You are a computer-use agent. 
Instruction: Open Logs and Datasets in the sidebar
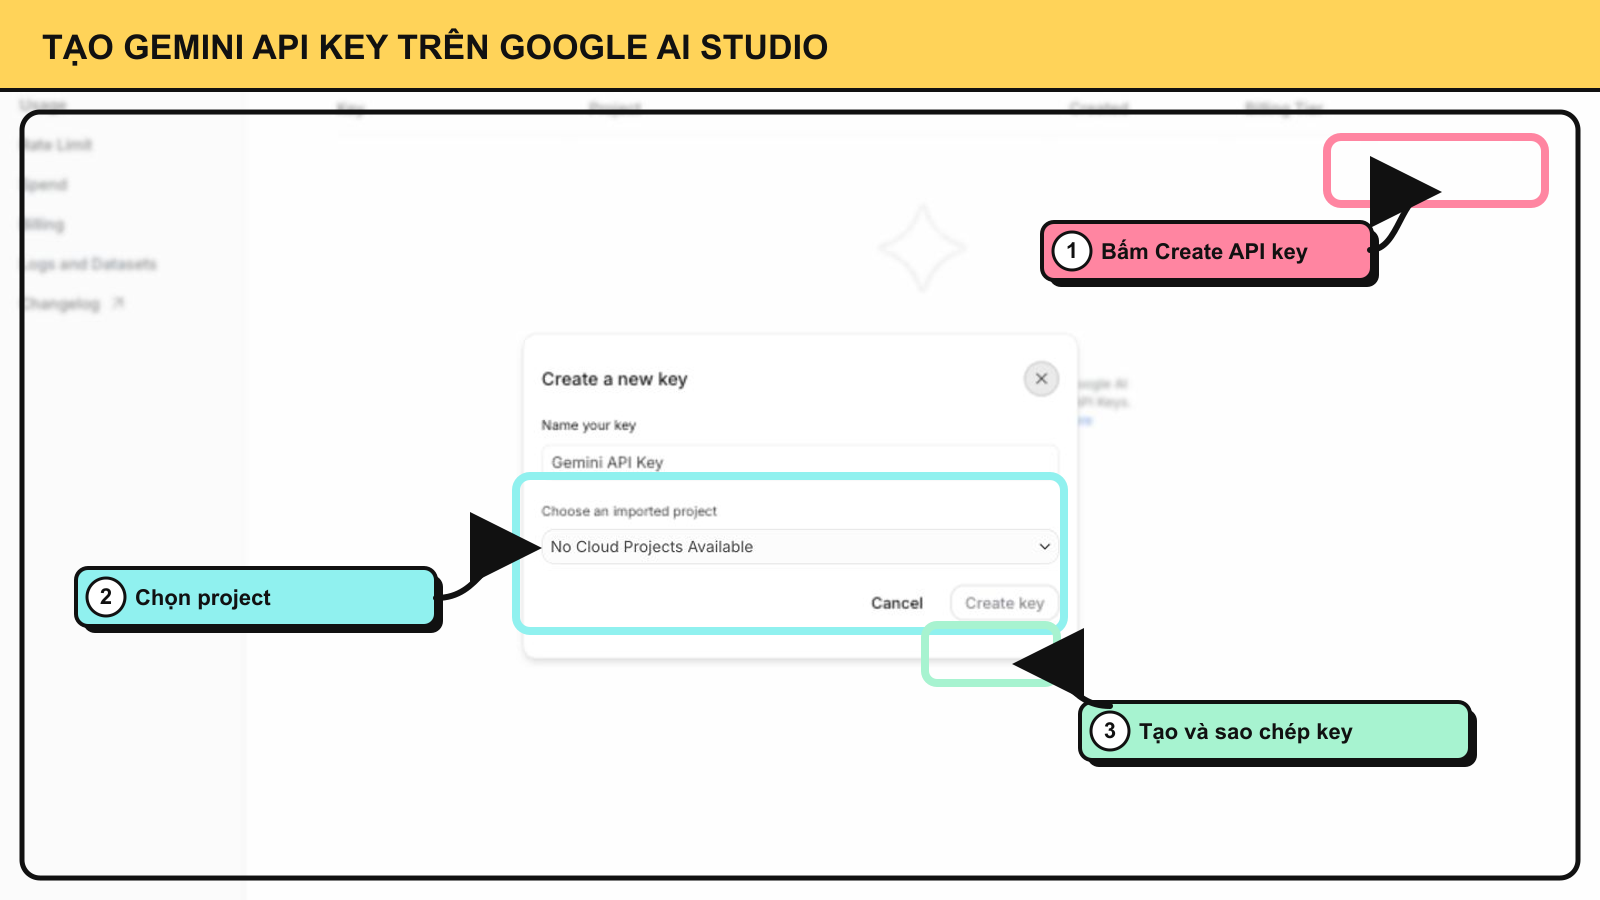coord(90,264)
